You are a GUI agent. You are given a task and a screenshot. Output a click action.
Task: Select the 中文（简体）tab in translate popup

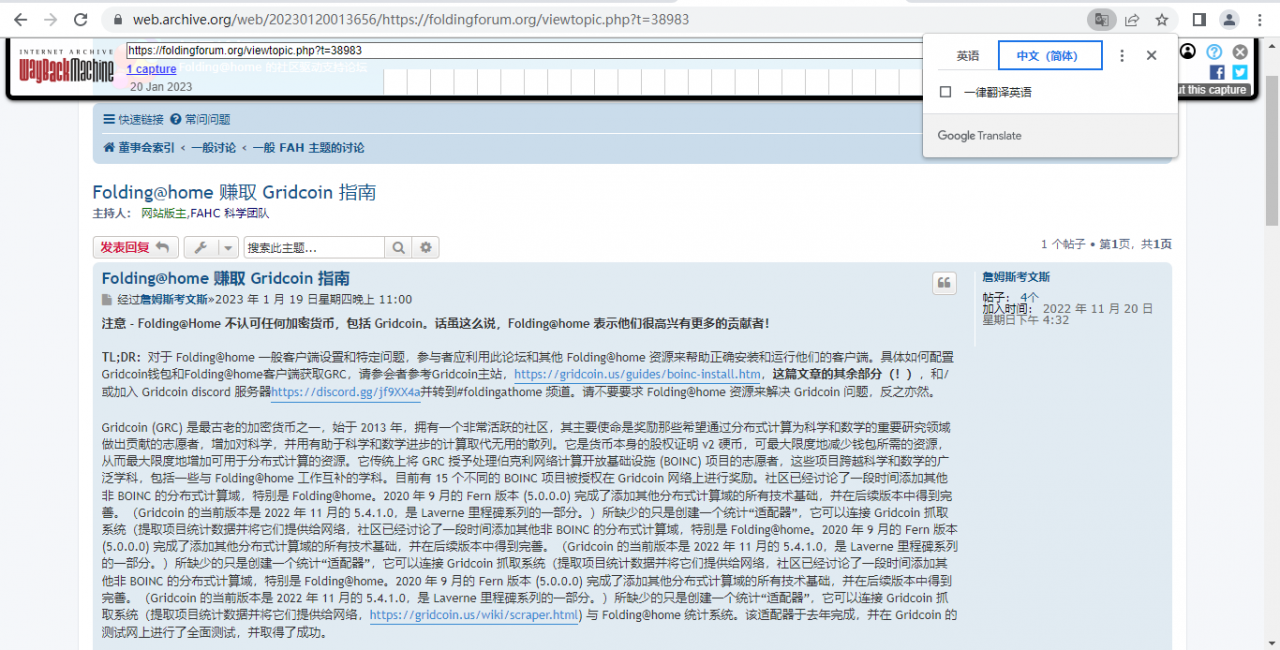click(x=1049, y=56)
